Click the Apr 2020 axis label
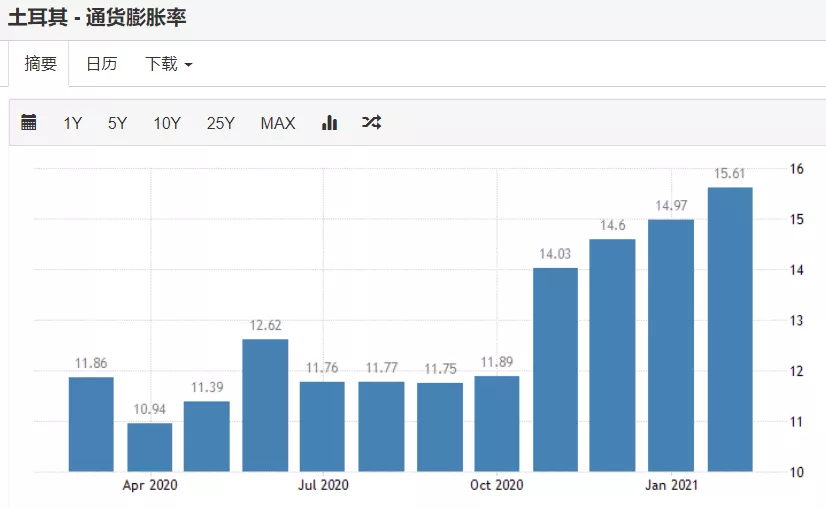This screenshot has width=826, height=509. pos(150,485)
